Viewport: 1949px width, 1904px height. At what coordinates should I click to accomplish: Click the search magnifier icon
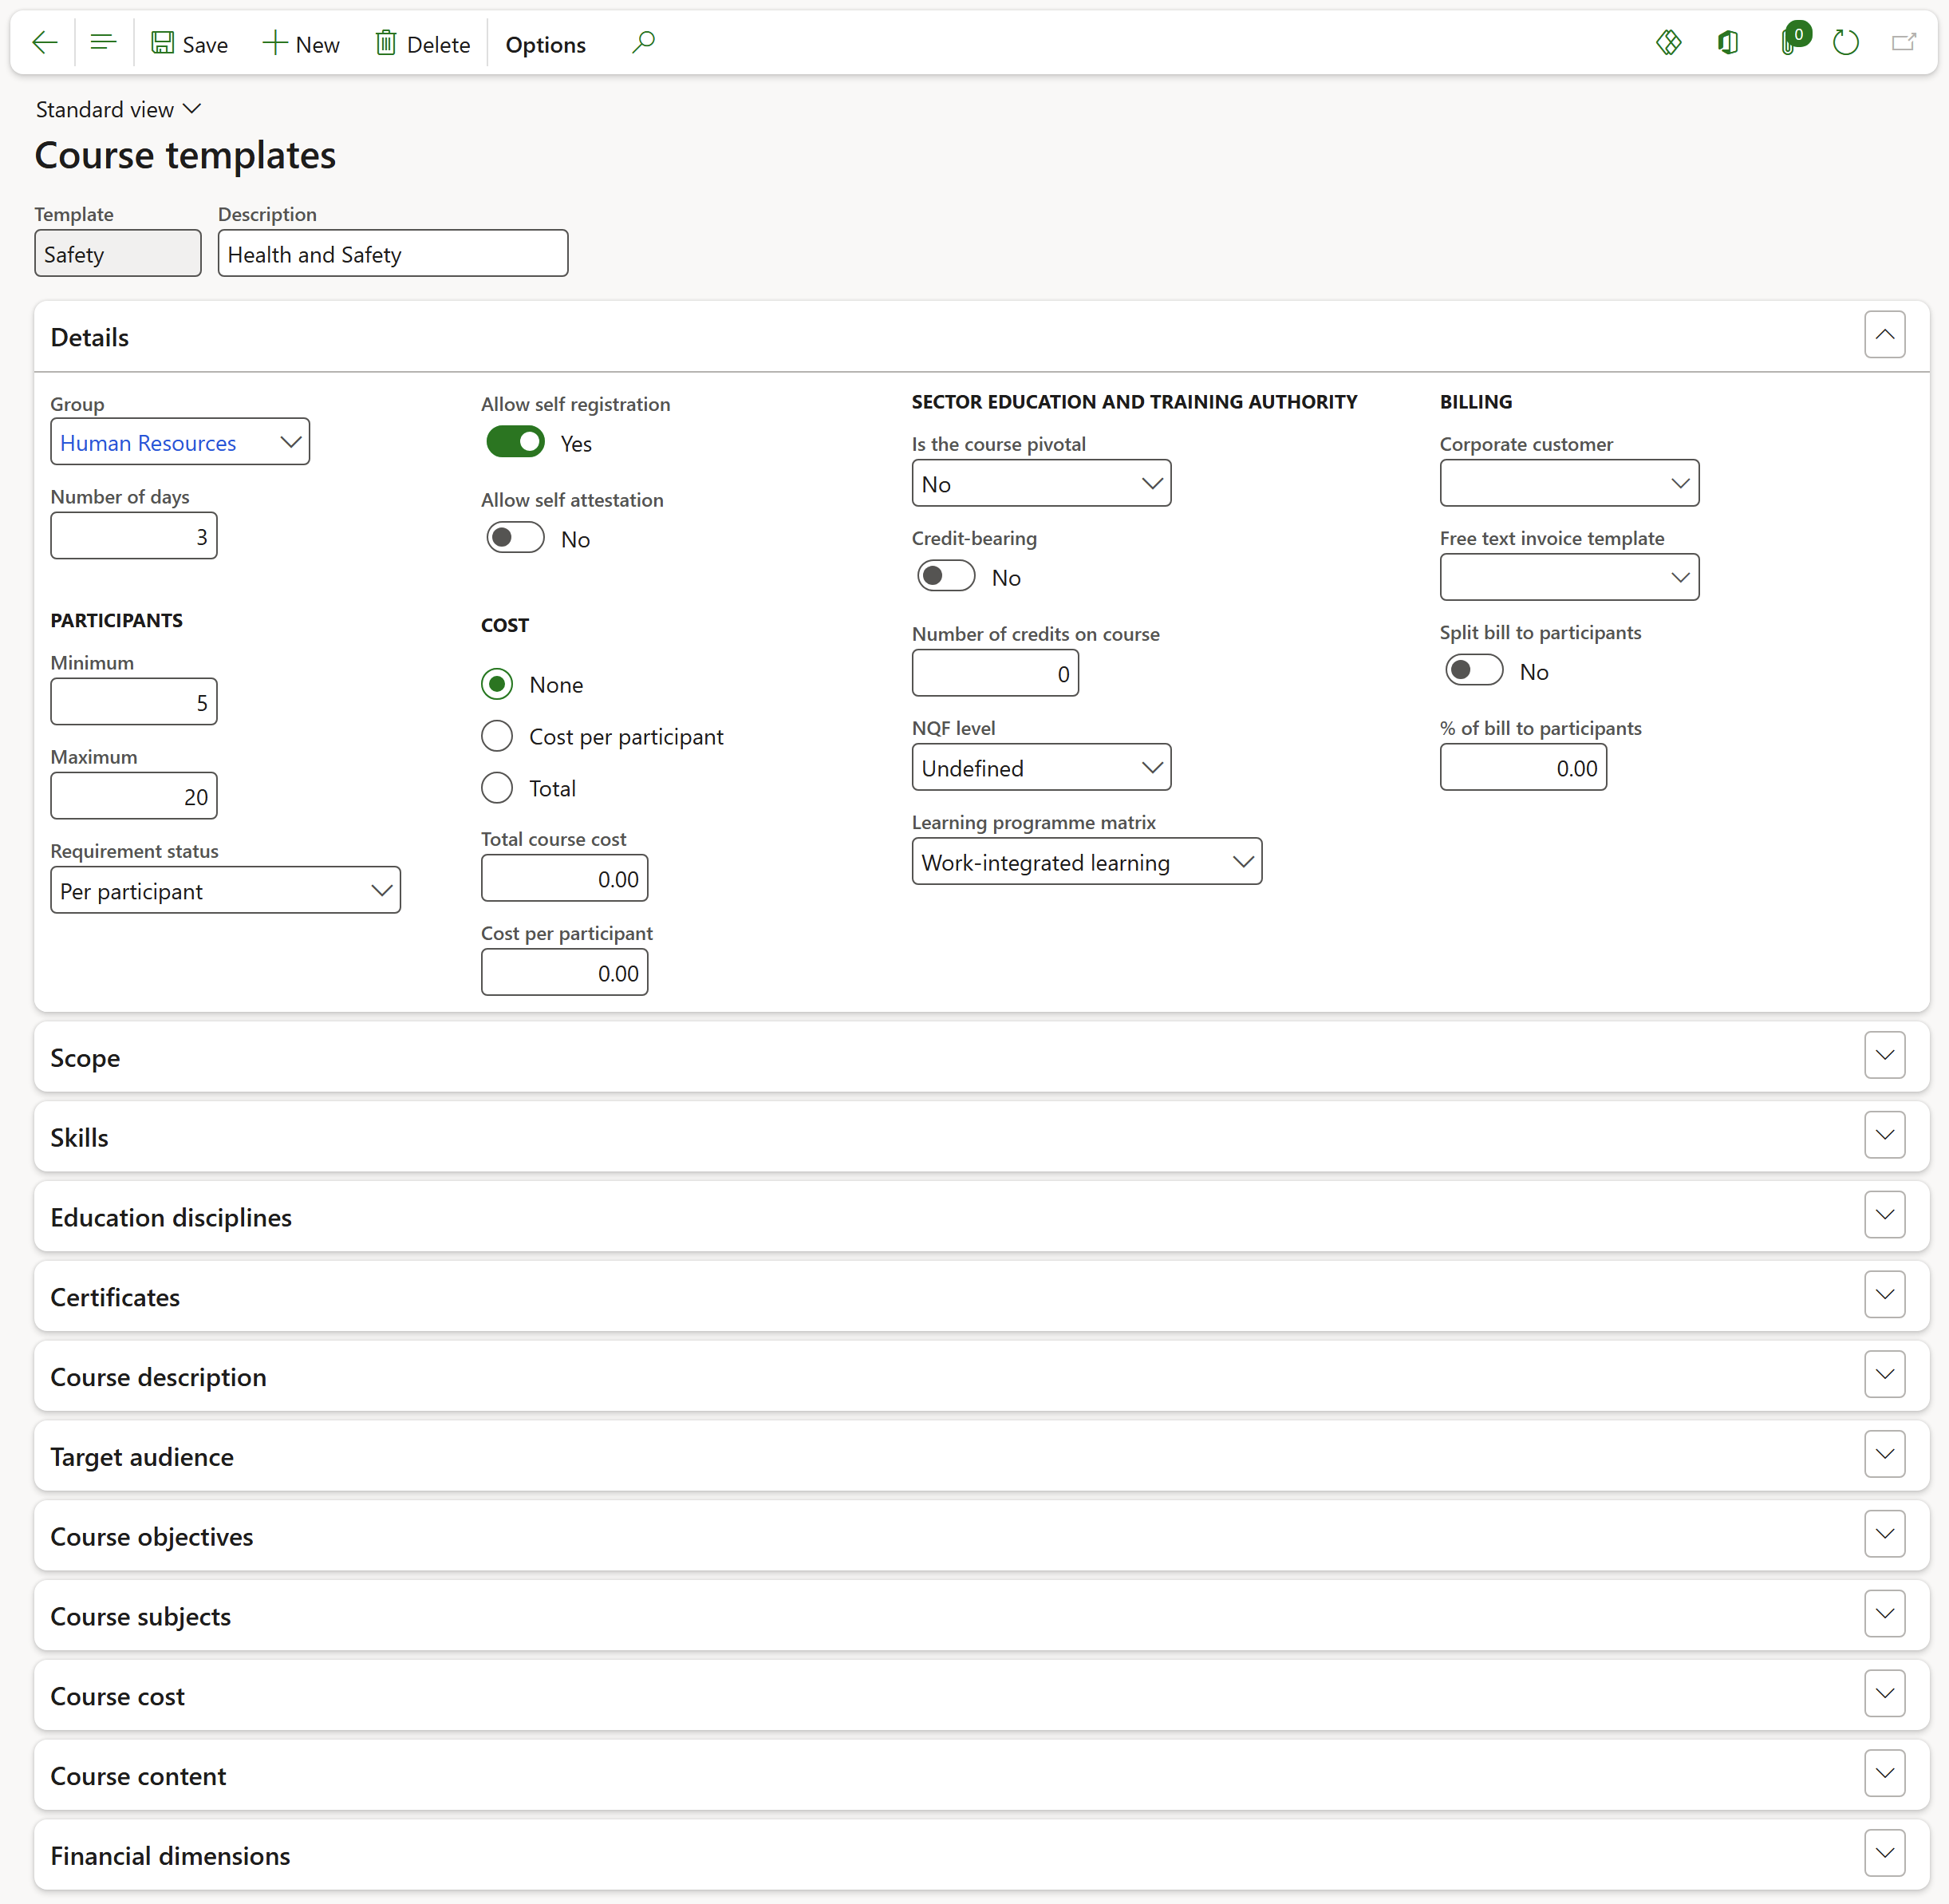644,43
